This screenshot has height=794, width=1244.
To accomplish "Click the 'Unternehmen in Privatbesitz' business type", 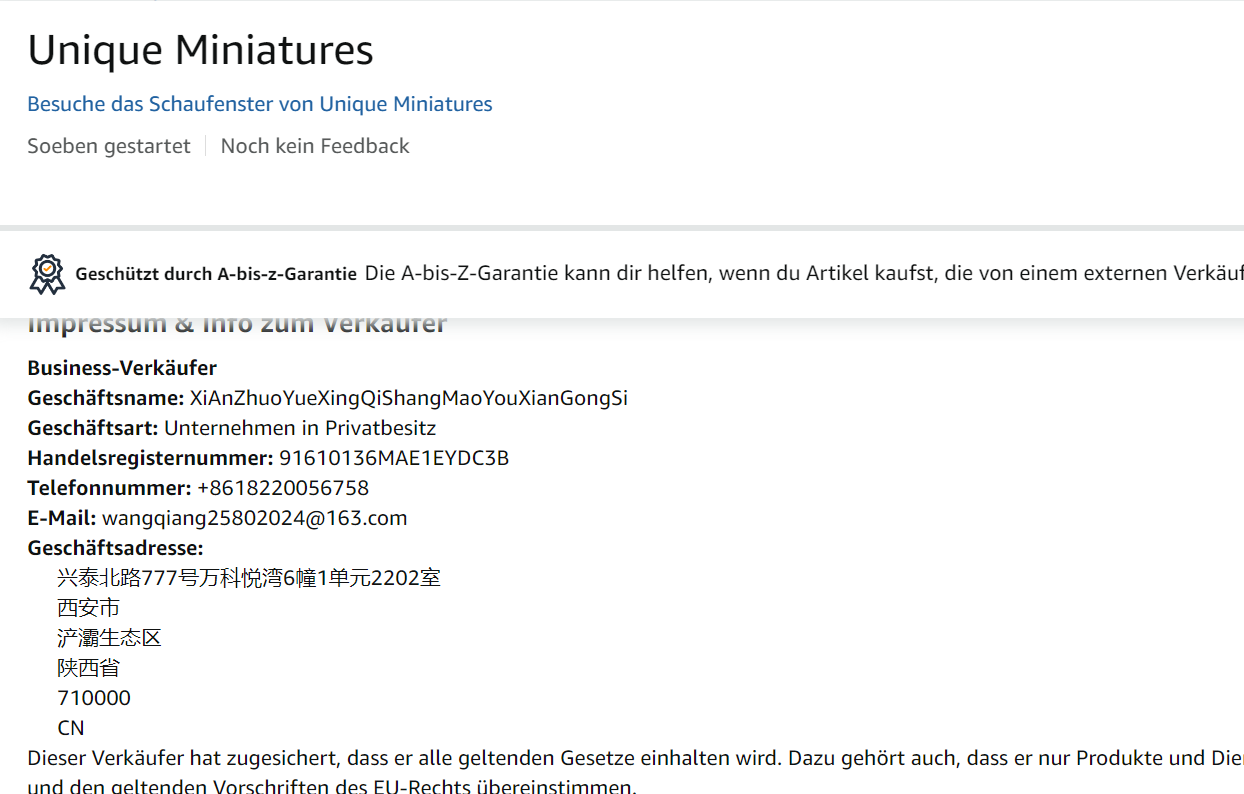I will point(300,428).
